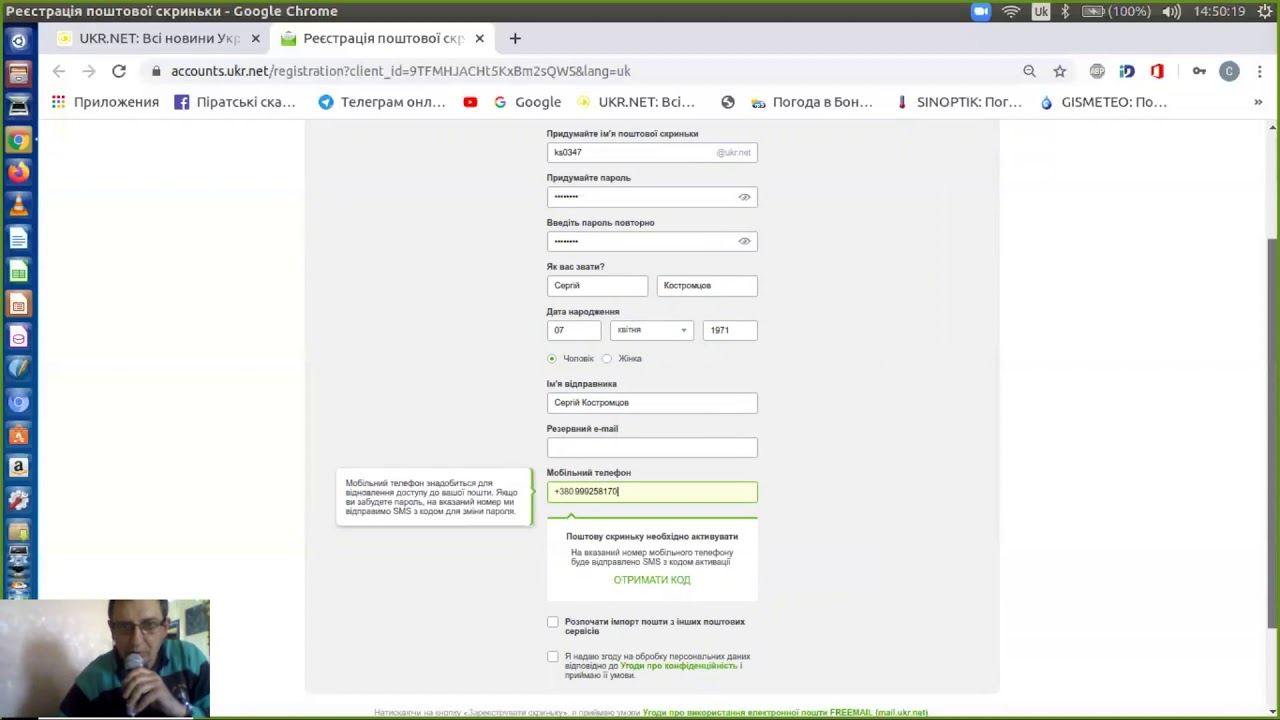Select the Чоловік radio button
Viewport: 1280px width, 720px height.
552,358
